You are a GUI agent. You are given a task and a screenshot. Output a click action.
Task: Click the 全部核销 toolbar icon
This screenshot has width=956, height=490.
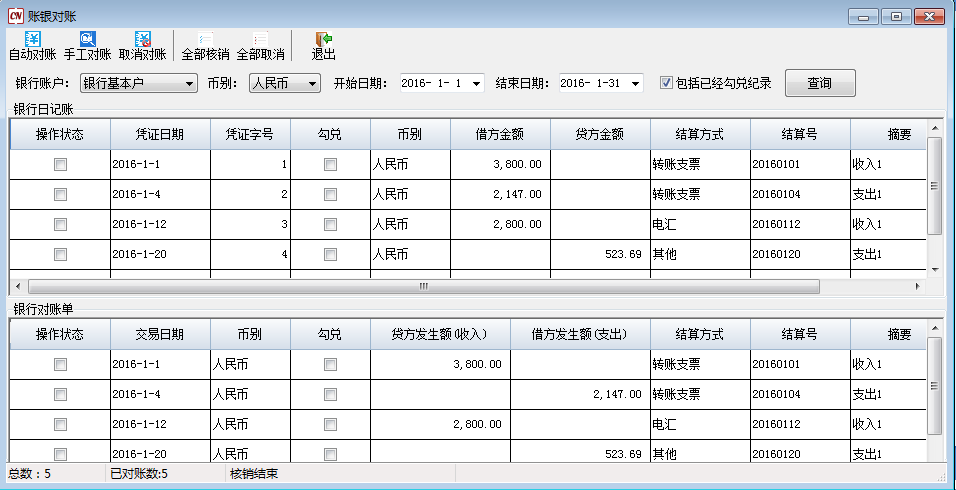[x=205, y=40]
